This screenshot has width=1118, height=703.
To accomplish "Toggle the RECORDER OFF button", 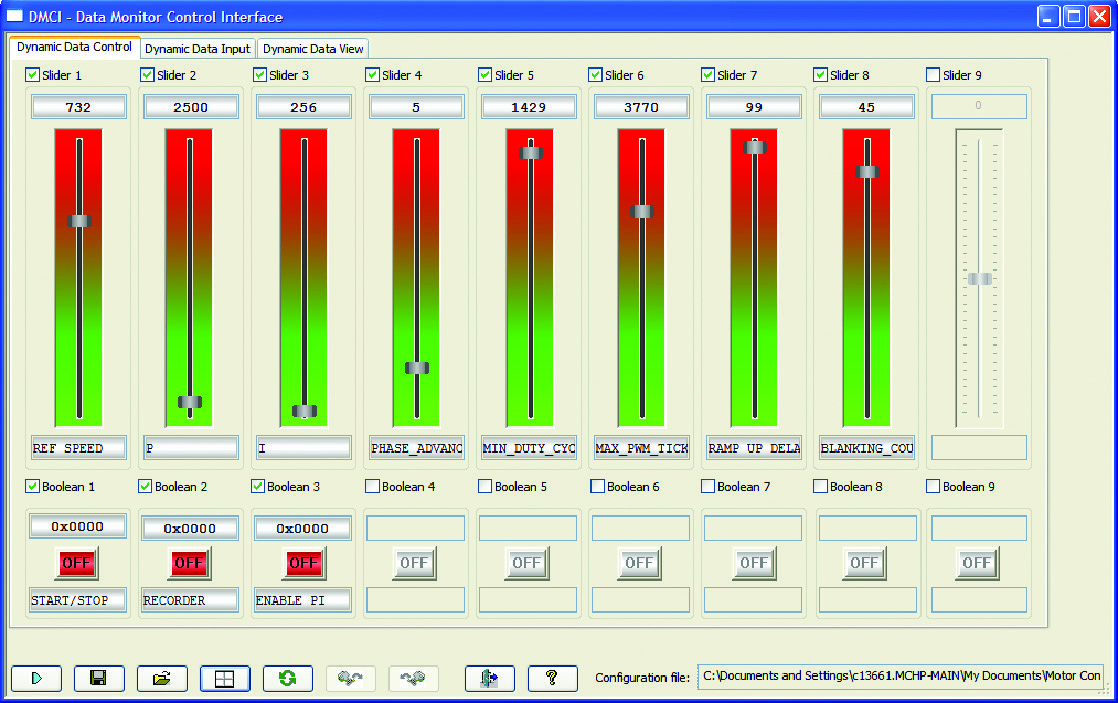I will tap(189, 563).
